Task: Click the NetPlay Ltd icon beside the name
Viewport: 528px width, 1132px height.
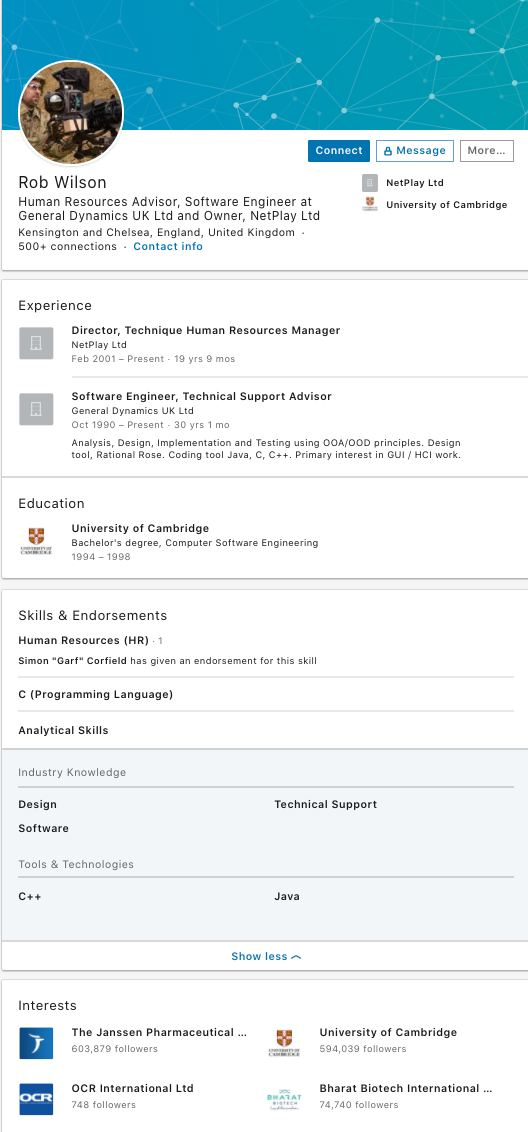Action: [x=370, y=183]
